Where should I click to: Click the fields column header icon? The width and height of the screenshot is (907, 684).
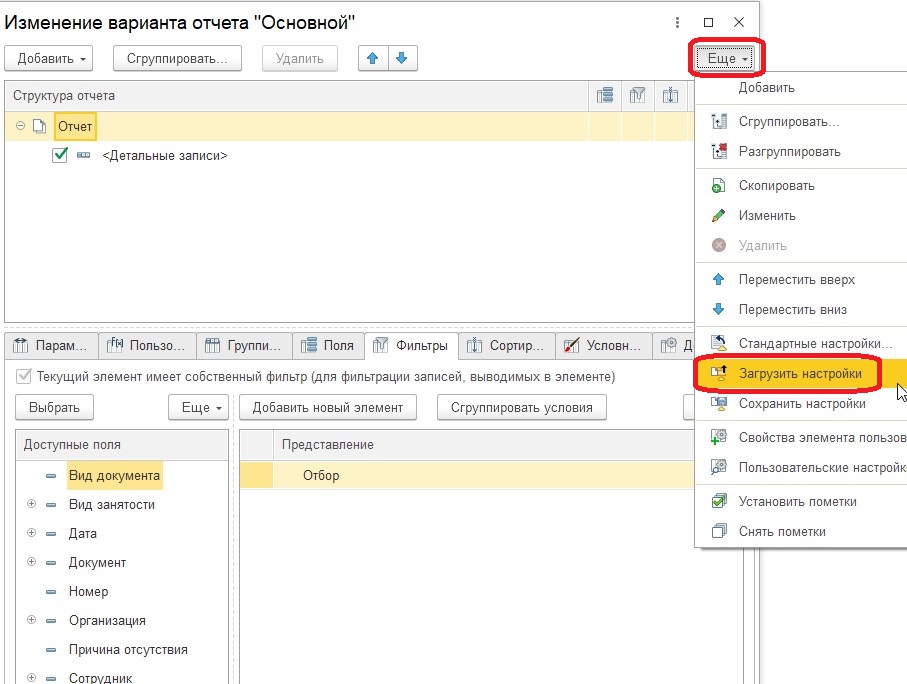coord(604,95)
